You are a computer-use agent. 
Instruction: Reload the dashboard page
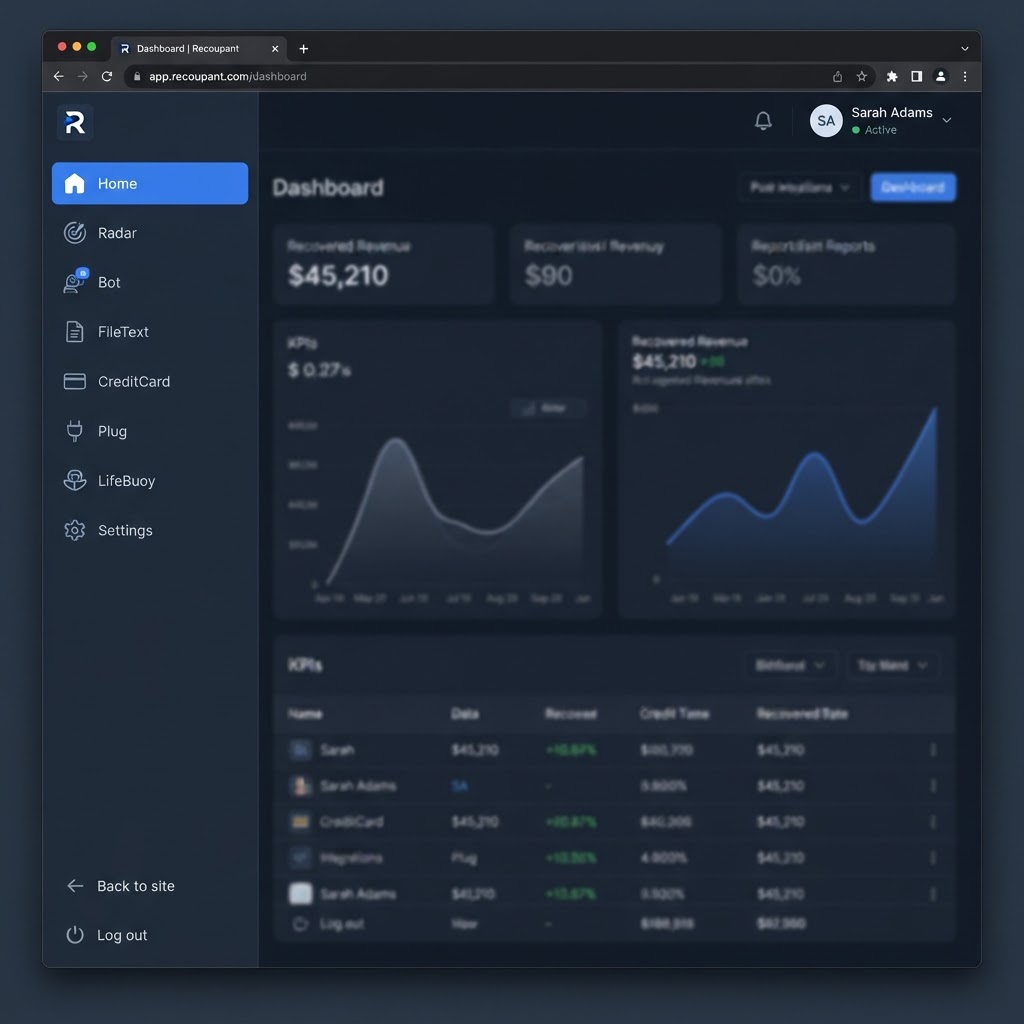(107, 76)
